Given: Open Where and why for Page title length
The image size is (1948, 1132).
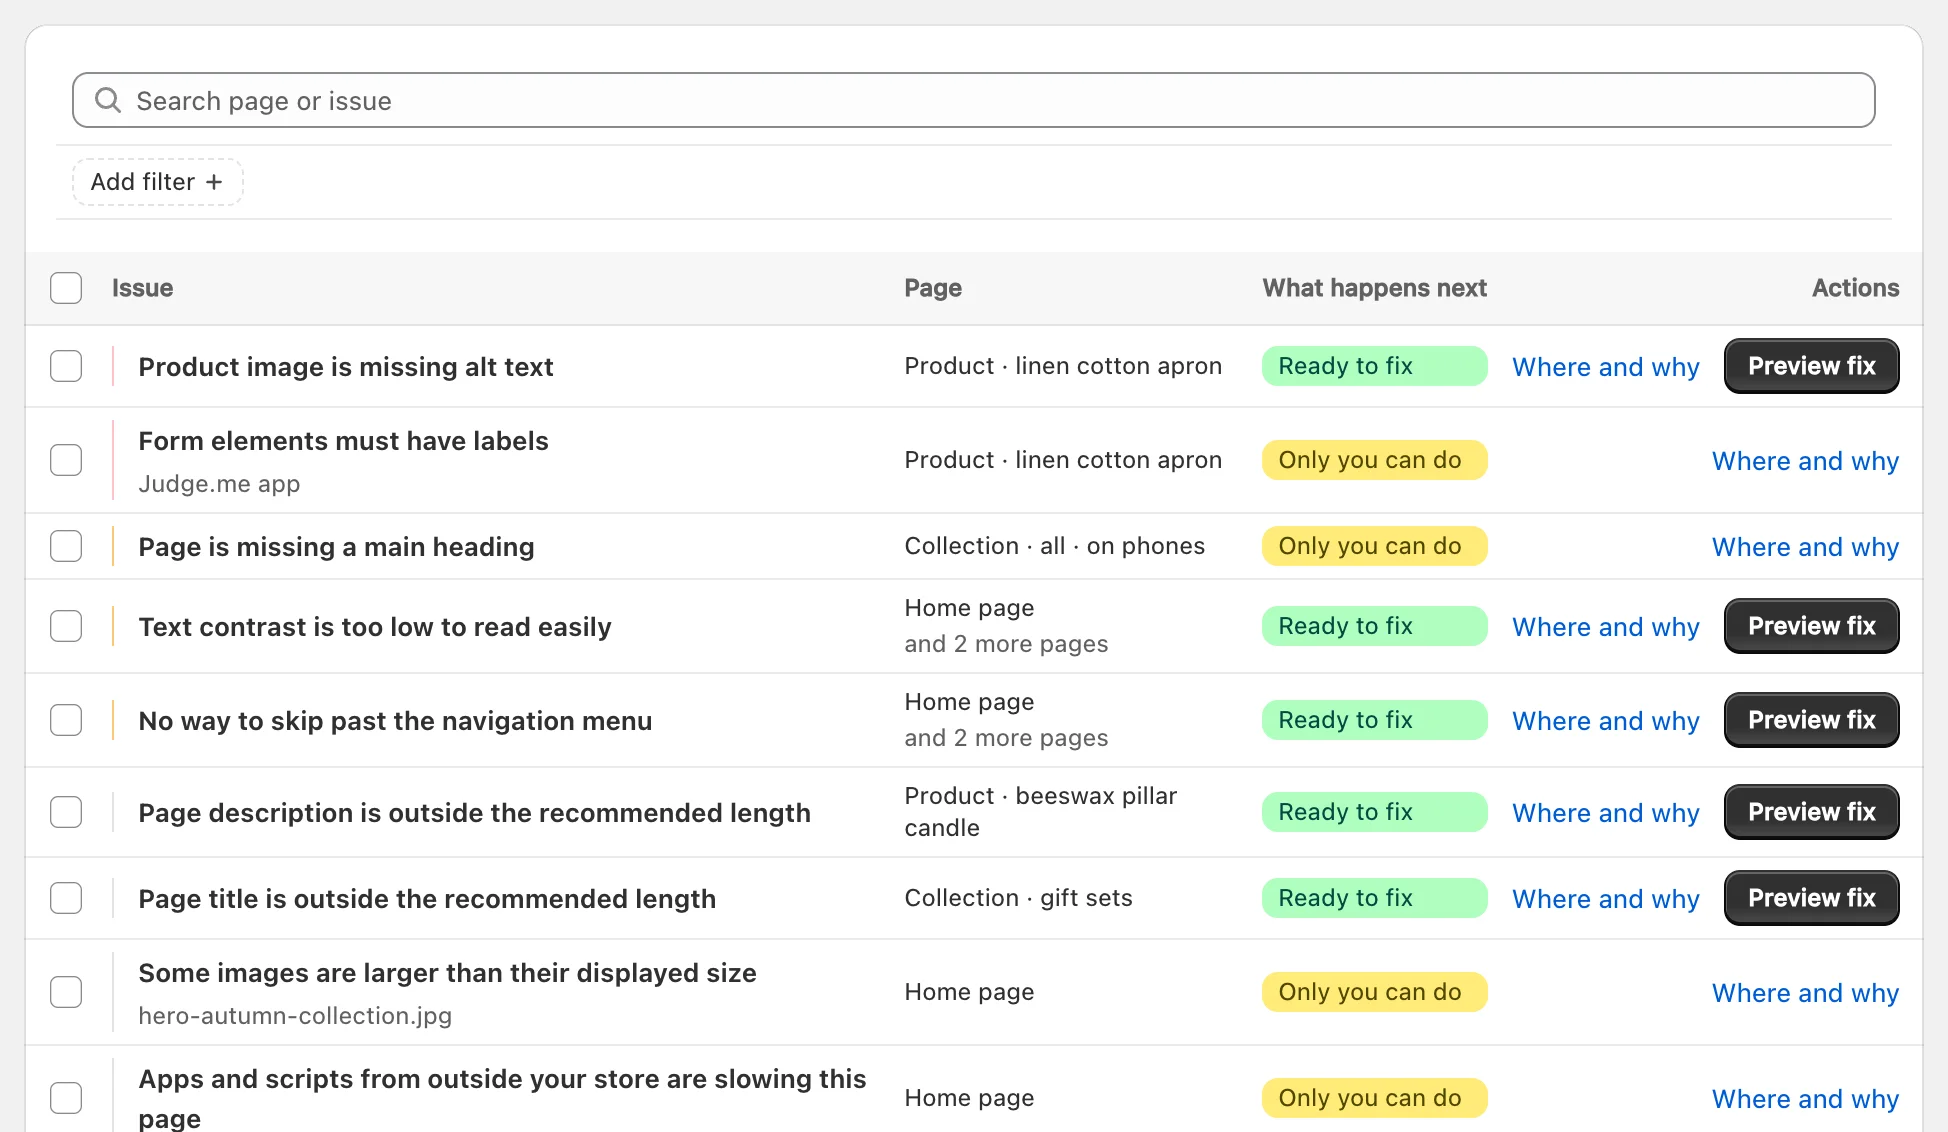Looking at the screenshot, I should point(1605,899).
